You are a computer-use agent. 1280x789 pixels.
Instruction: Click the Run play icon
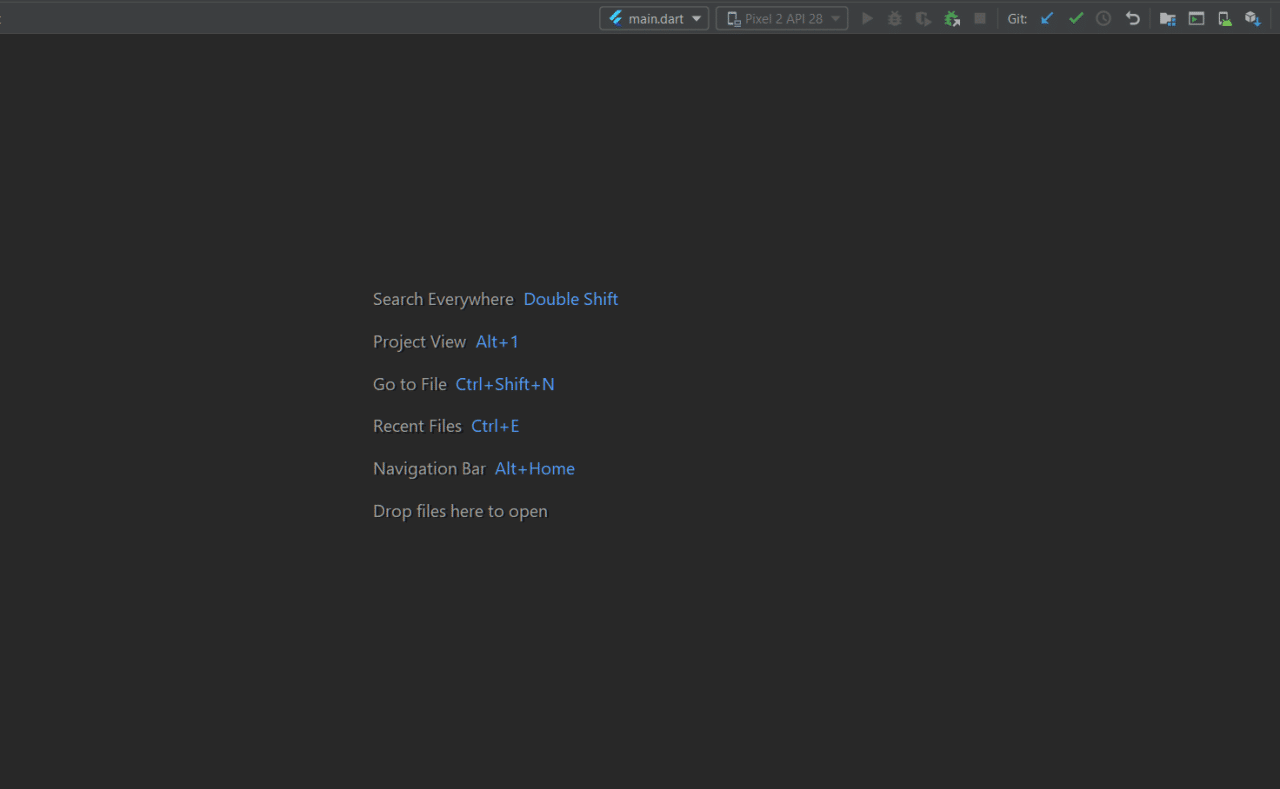(867, 18)
